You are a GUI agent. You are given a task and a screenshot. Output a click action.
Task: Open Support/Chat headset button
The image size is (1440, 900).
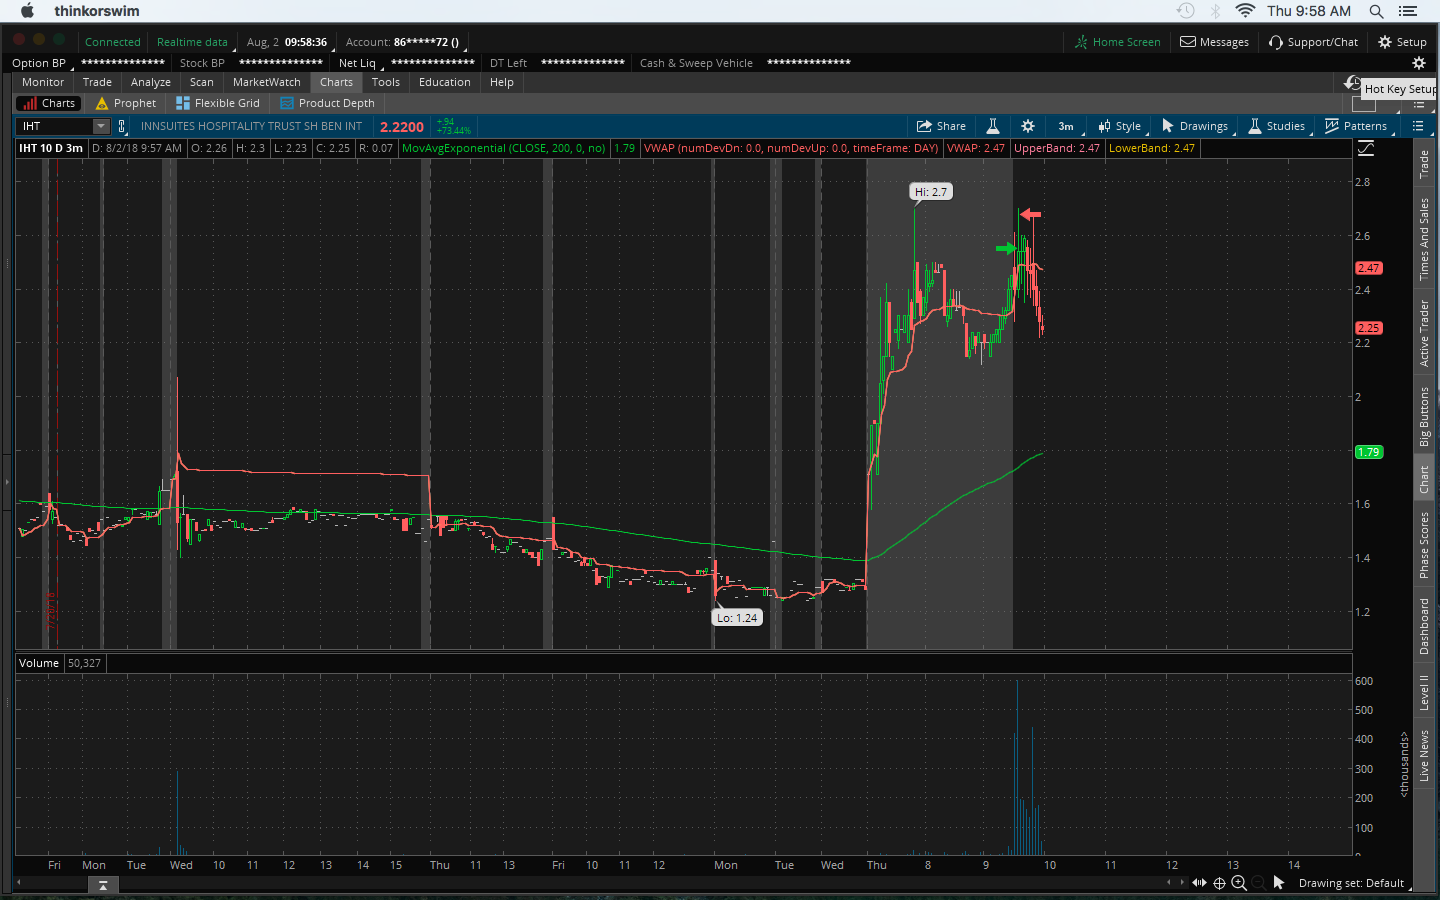pyautogui.click(x=1313, y=42)
